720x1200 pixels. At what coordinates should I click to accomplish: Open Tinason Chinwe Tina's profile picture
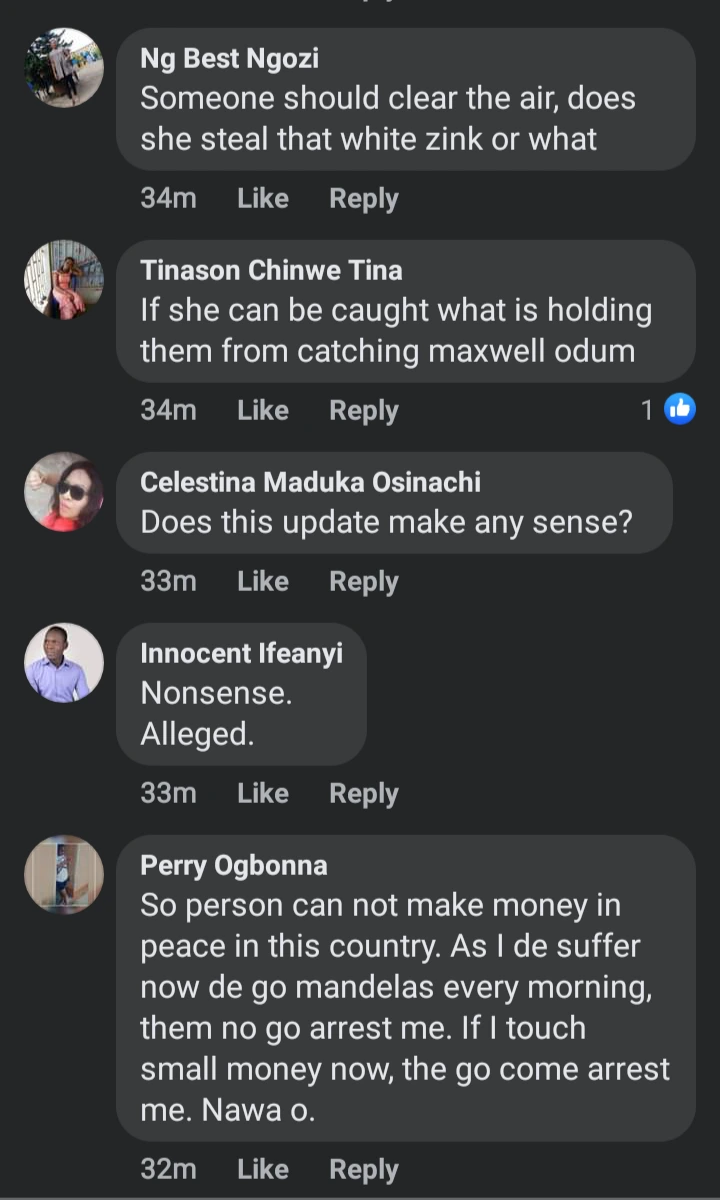[64, 279]
